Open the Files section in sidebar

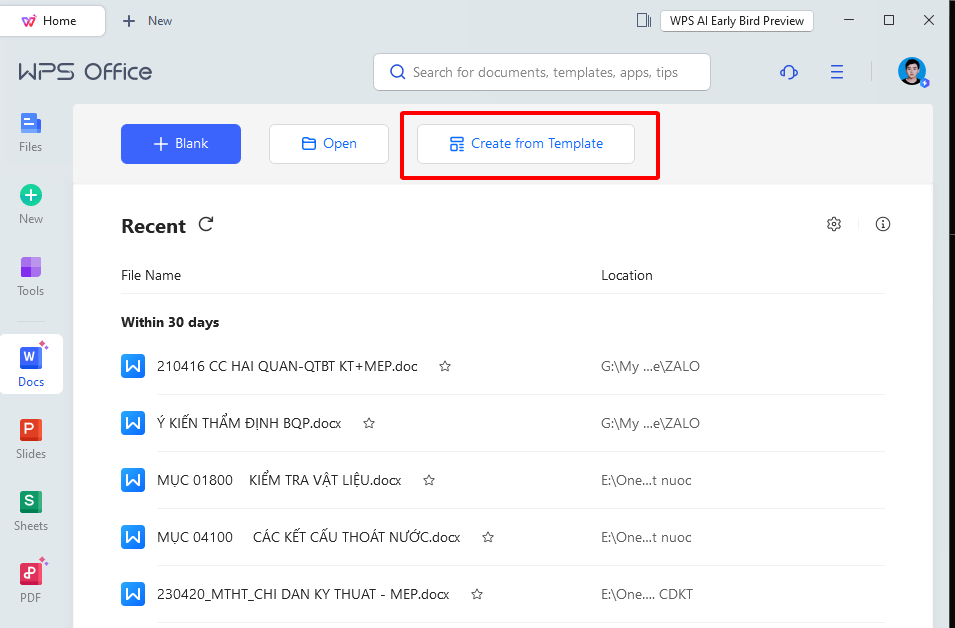pos(31,132)
